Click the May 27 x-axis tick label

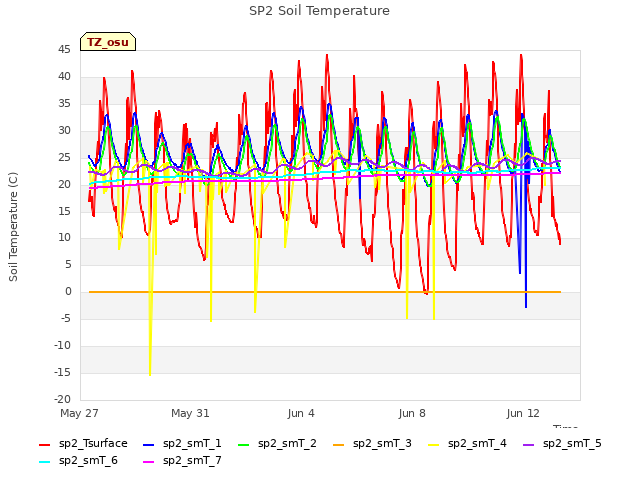tap(79, 413)
